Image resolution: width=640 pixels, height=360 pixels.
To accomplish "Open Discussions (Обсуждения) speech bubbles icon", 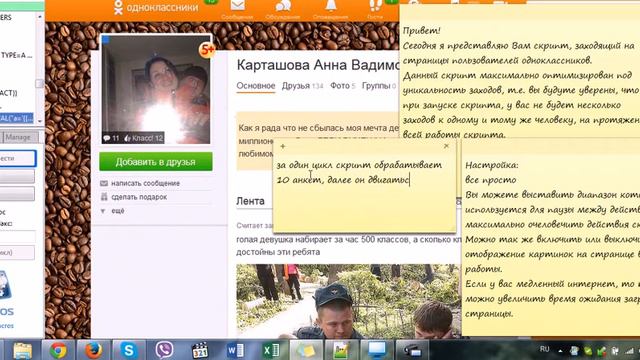I will tap(283, 6).
